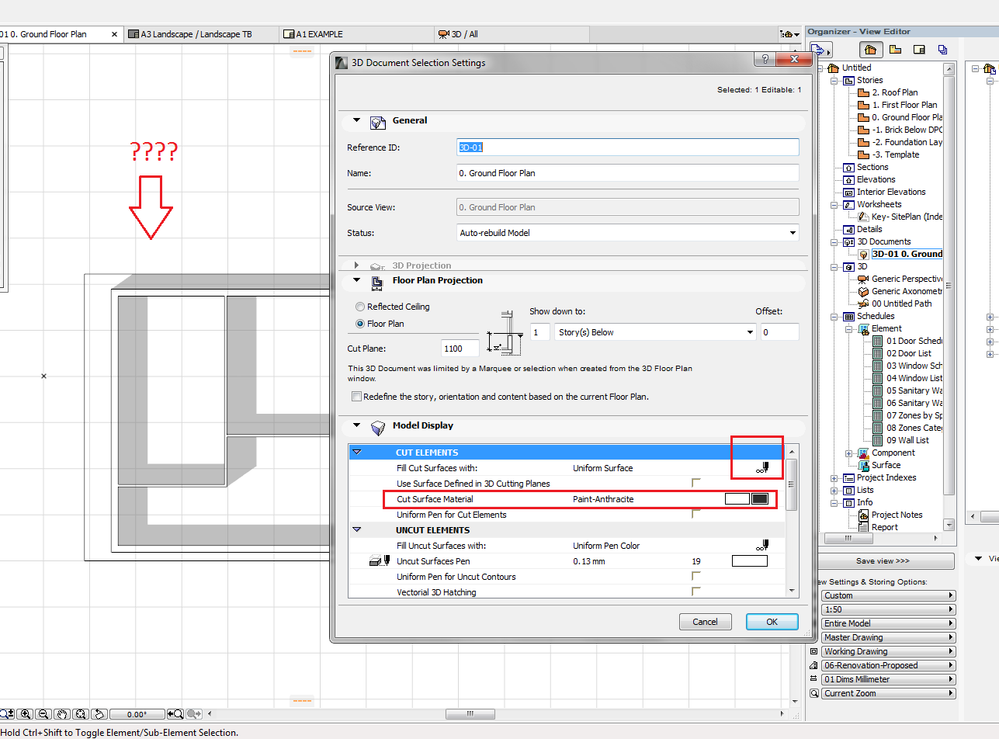Toggle Uniform Pen for Uncut Contours checkbox
Viewport: 999px width, 739px height.
point(696,576)
